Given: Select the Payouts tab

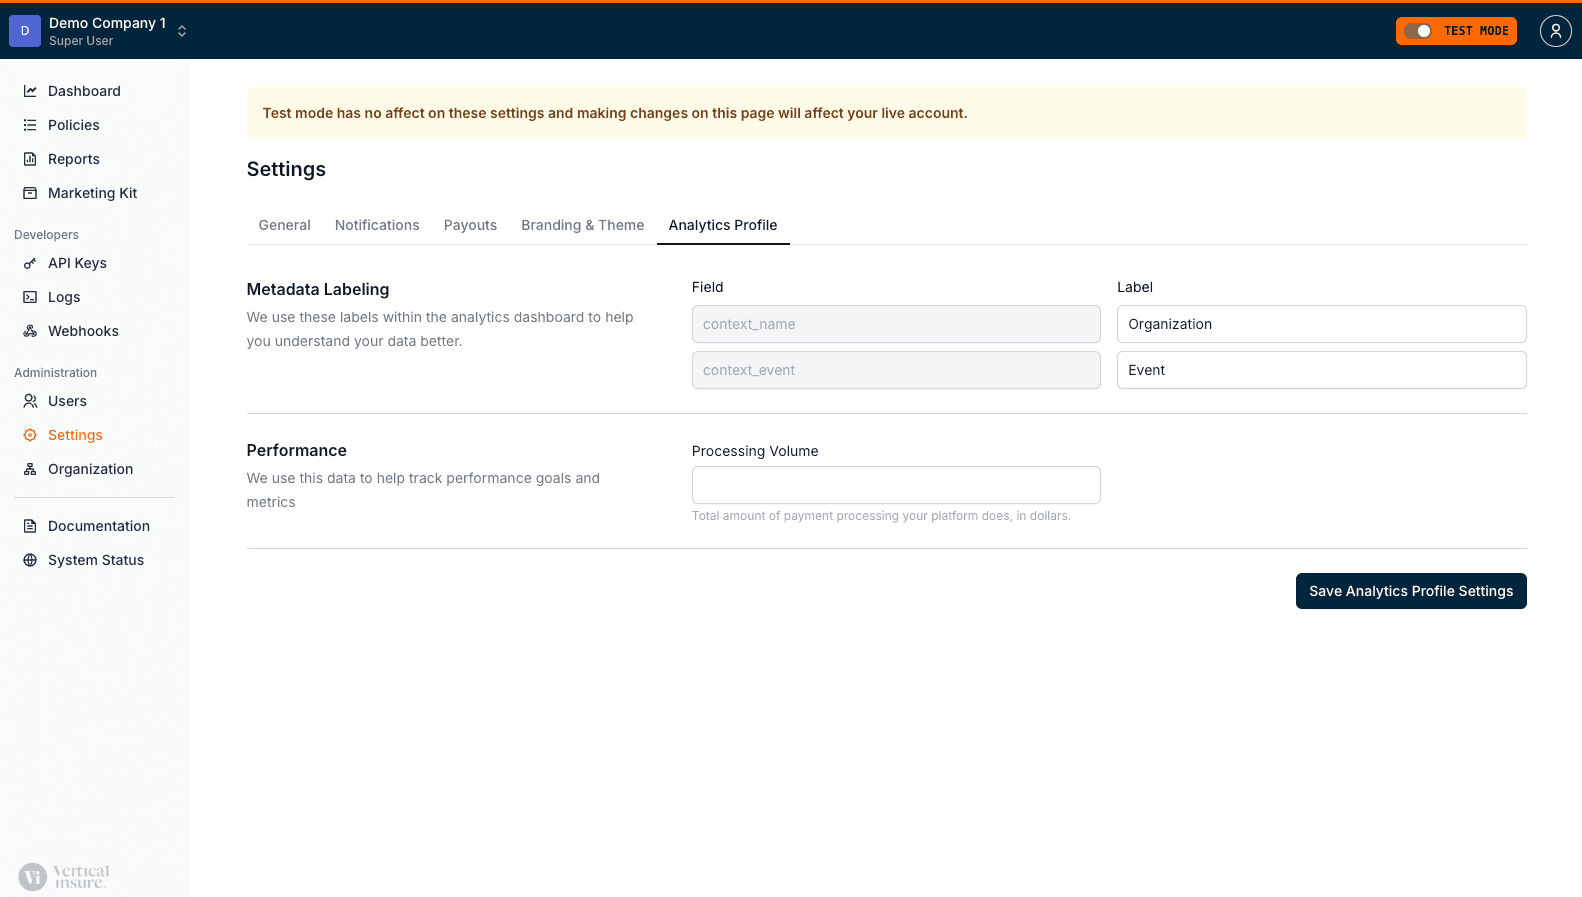Looking at the screenshot, I should click(x=470, y=225).
